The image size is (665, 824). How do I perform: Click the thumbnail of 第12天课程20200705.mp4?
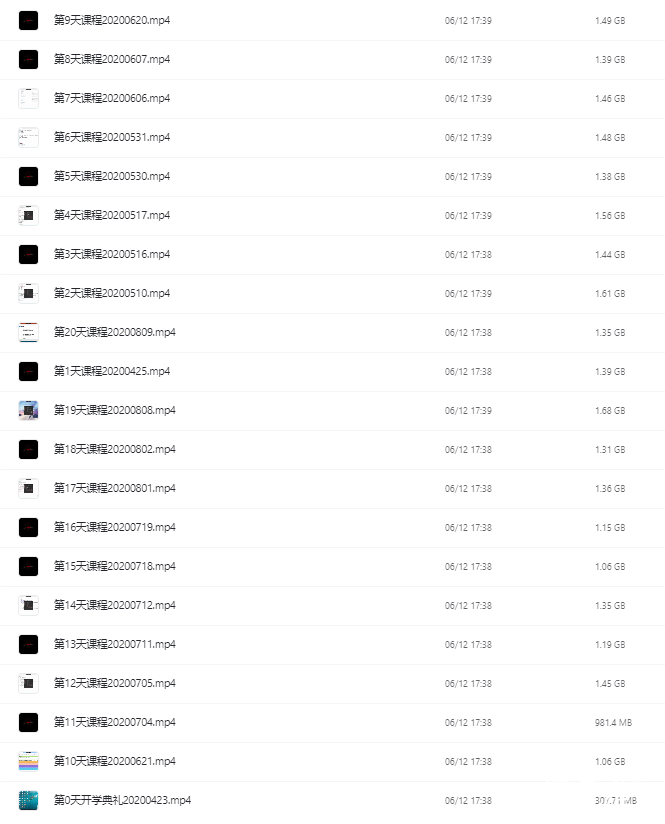coord(28,683)
